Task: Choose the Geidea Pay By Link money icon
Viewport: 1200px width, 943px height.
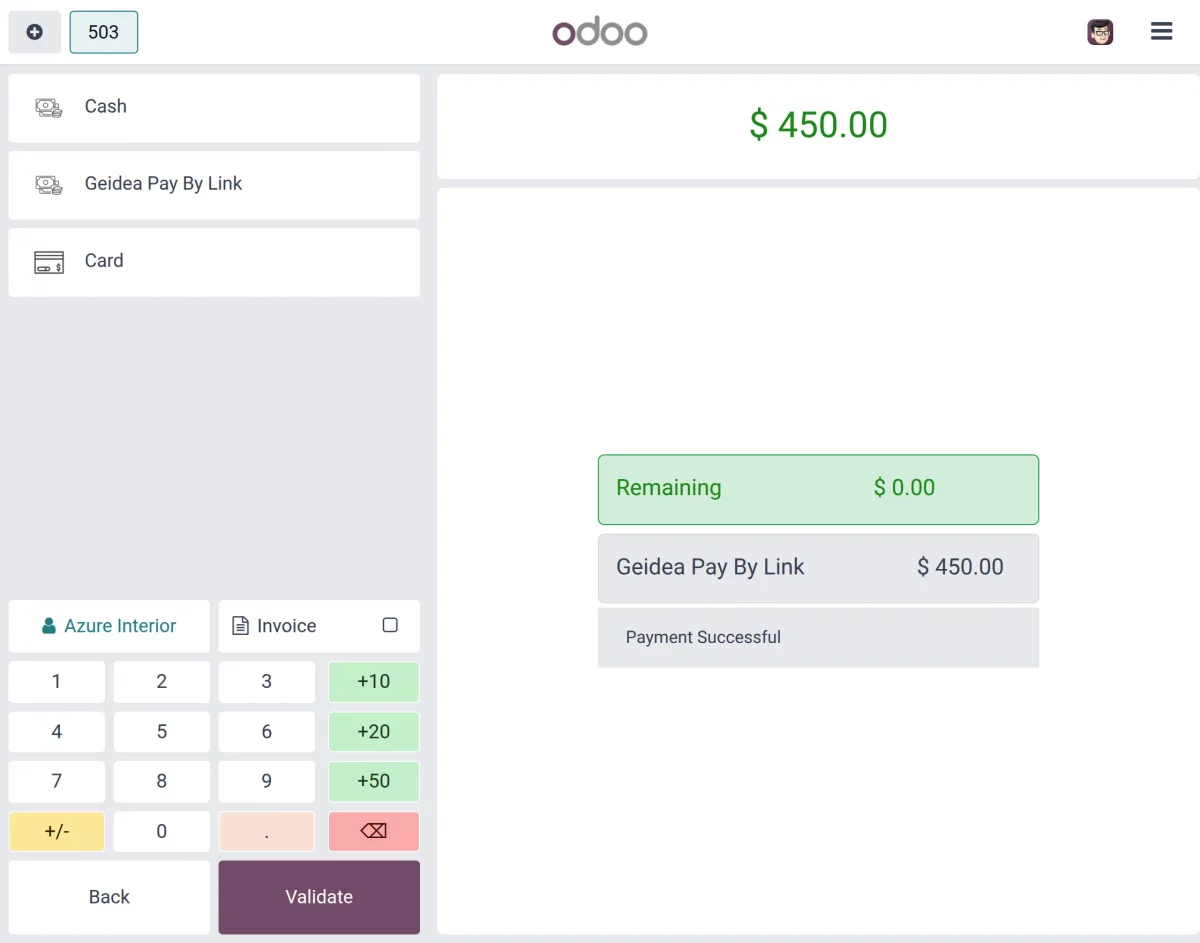Action: [48, 184]
